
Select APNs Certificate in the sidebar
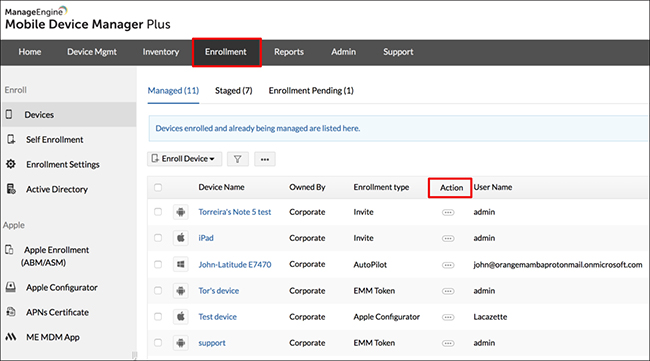point(58,312)
